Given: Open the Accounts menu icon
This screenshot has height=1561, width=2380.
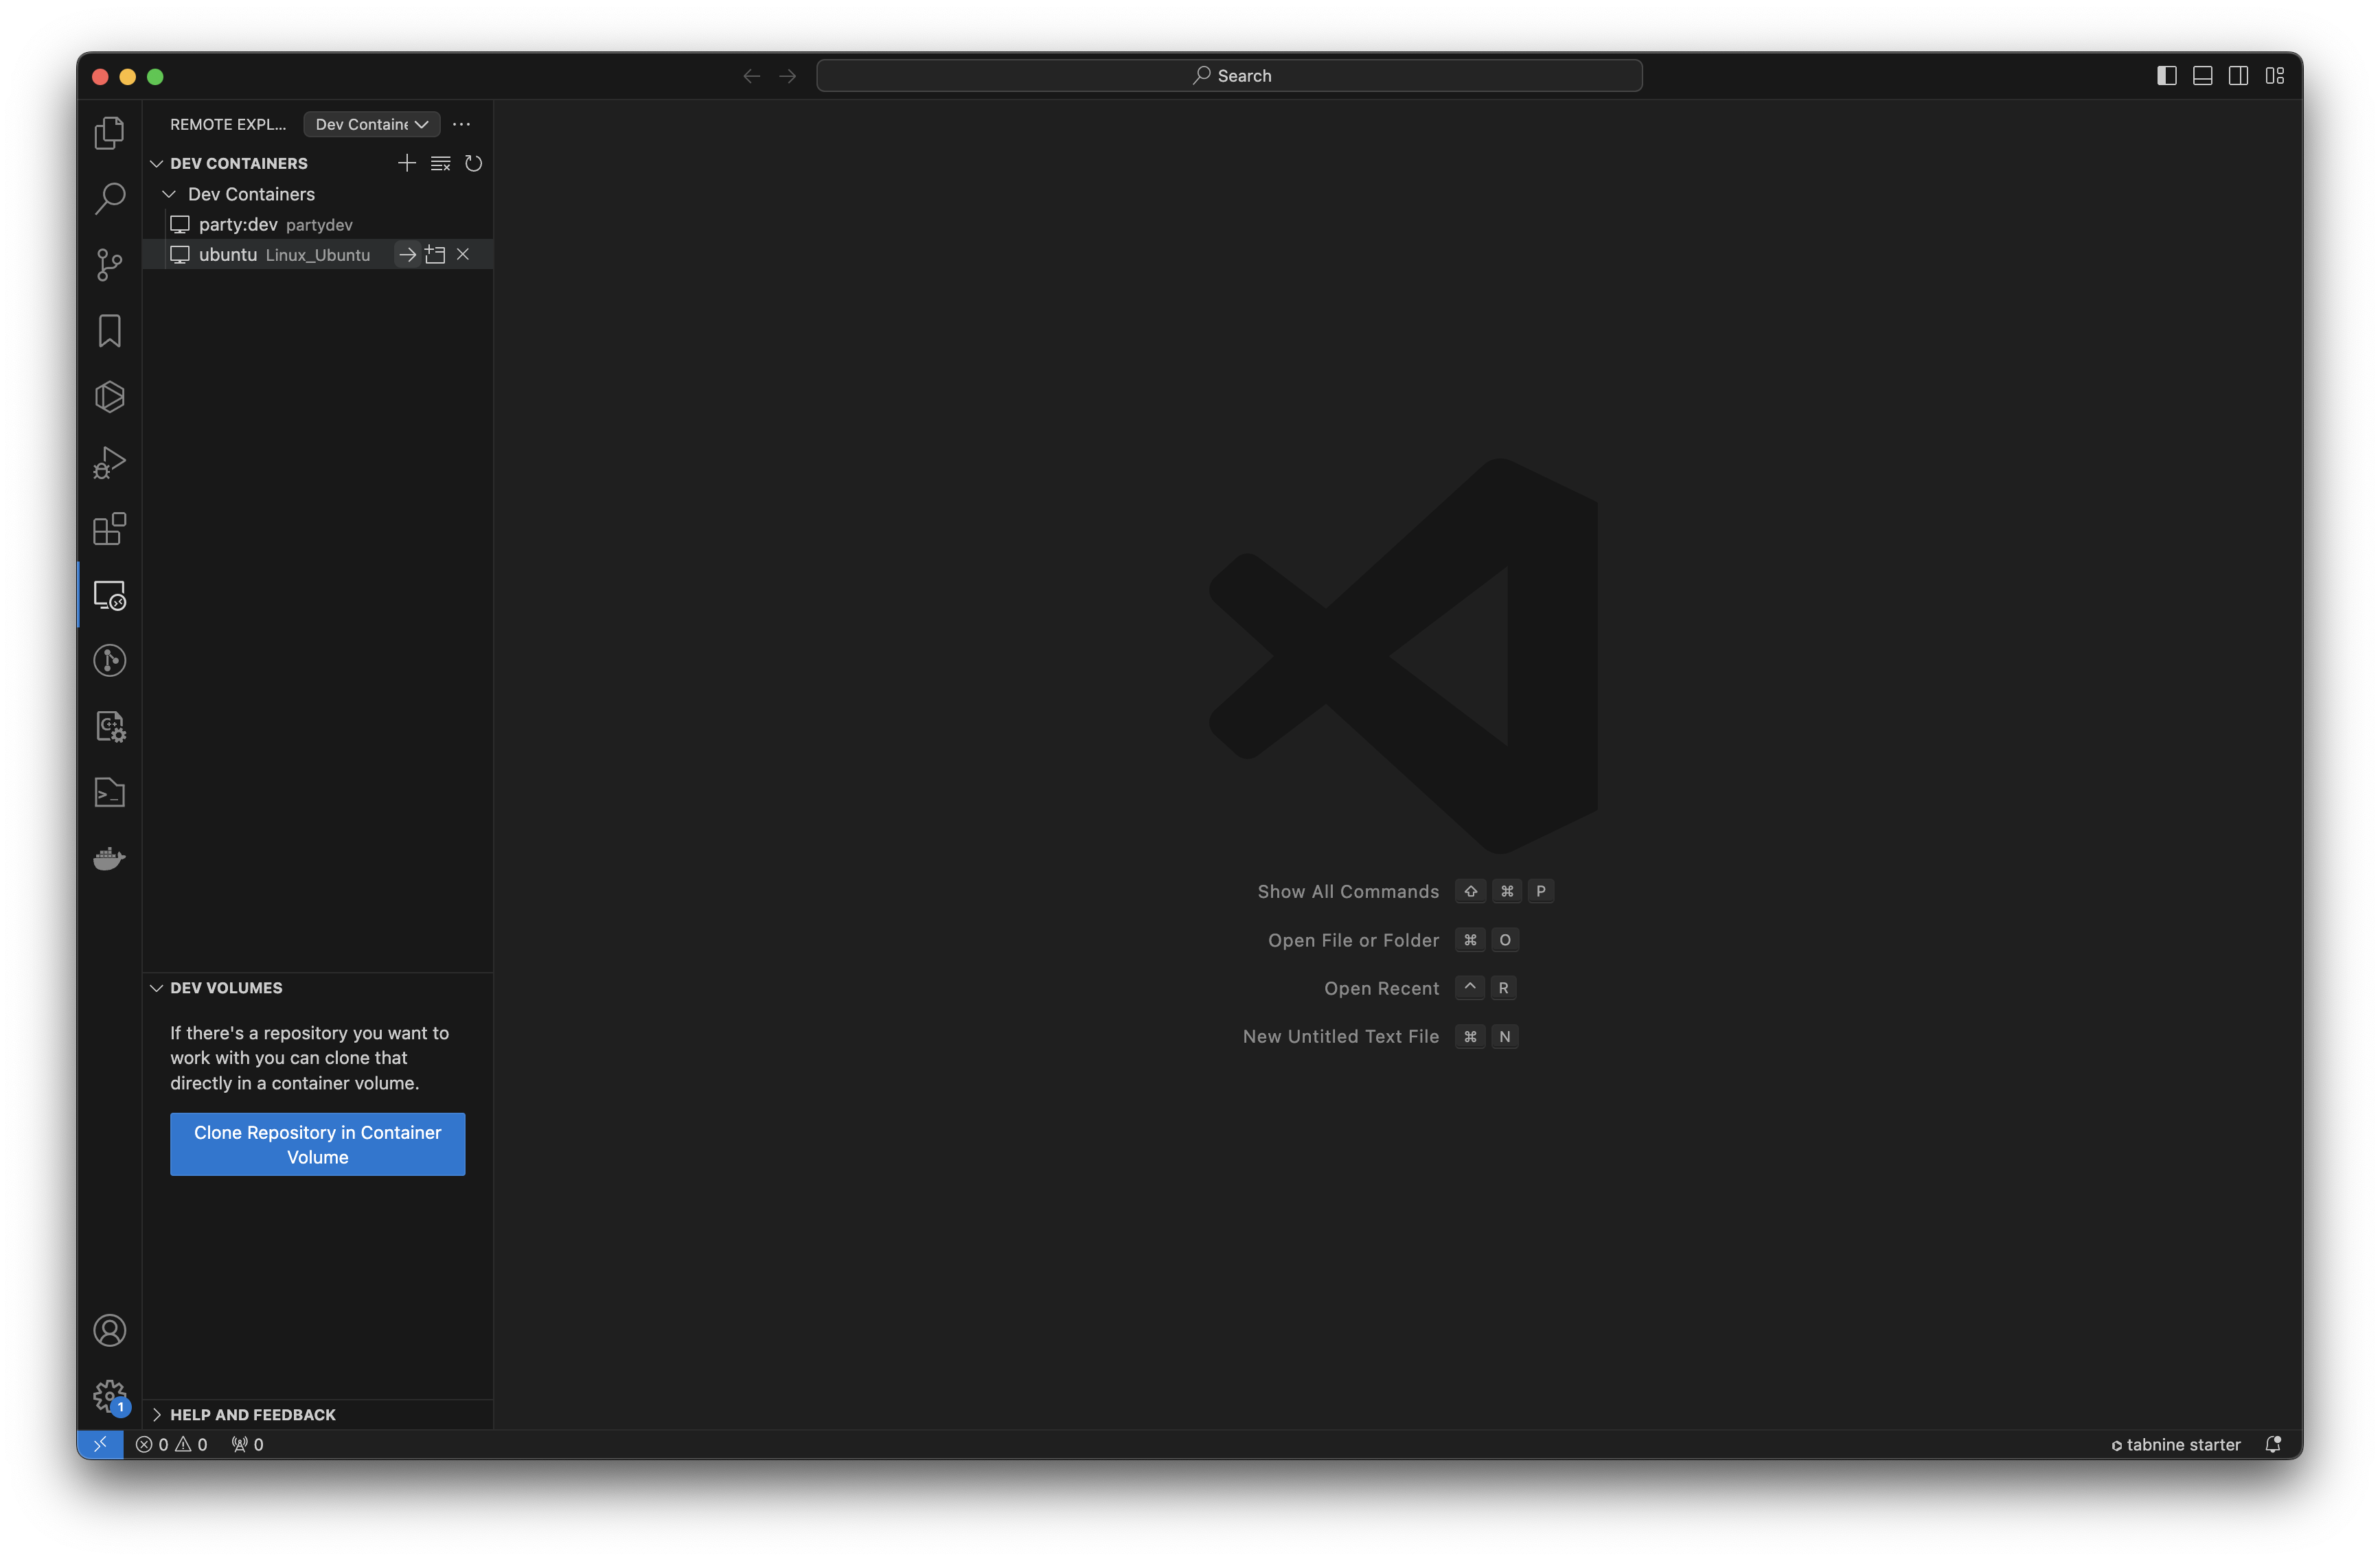Looking at the screenshot, I should (109, 1331).
